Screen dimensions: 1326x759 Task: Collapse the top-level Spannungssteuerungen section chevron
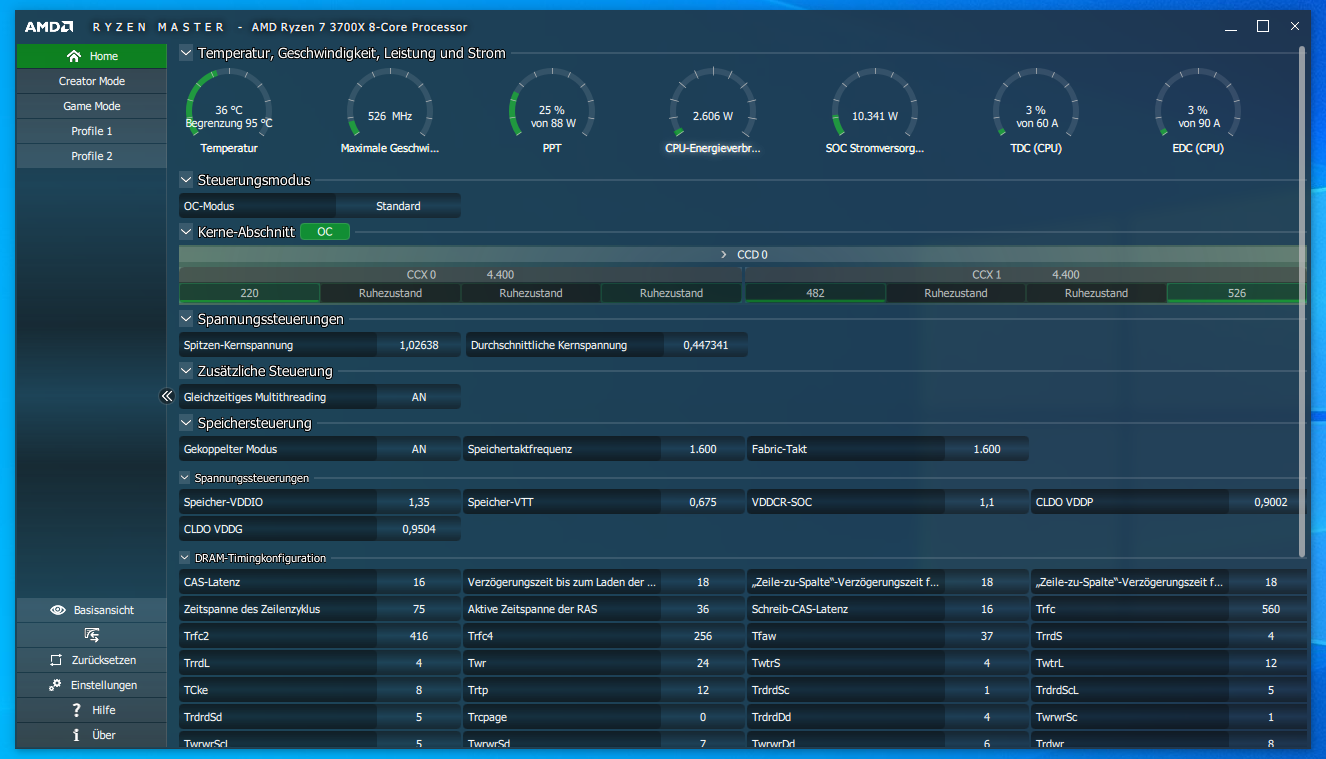tap(186, 319)
